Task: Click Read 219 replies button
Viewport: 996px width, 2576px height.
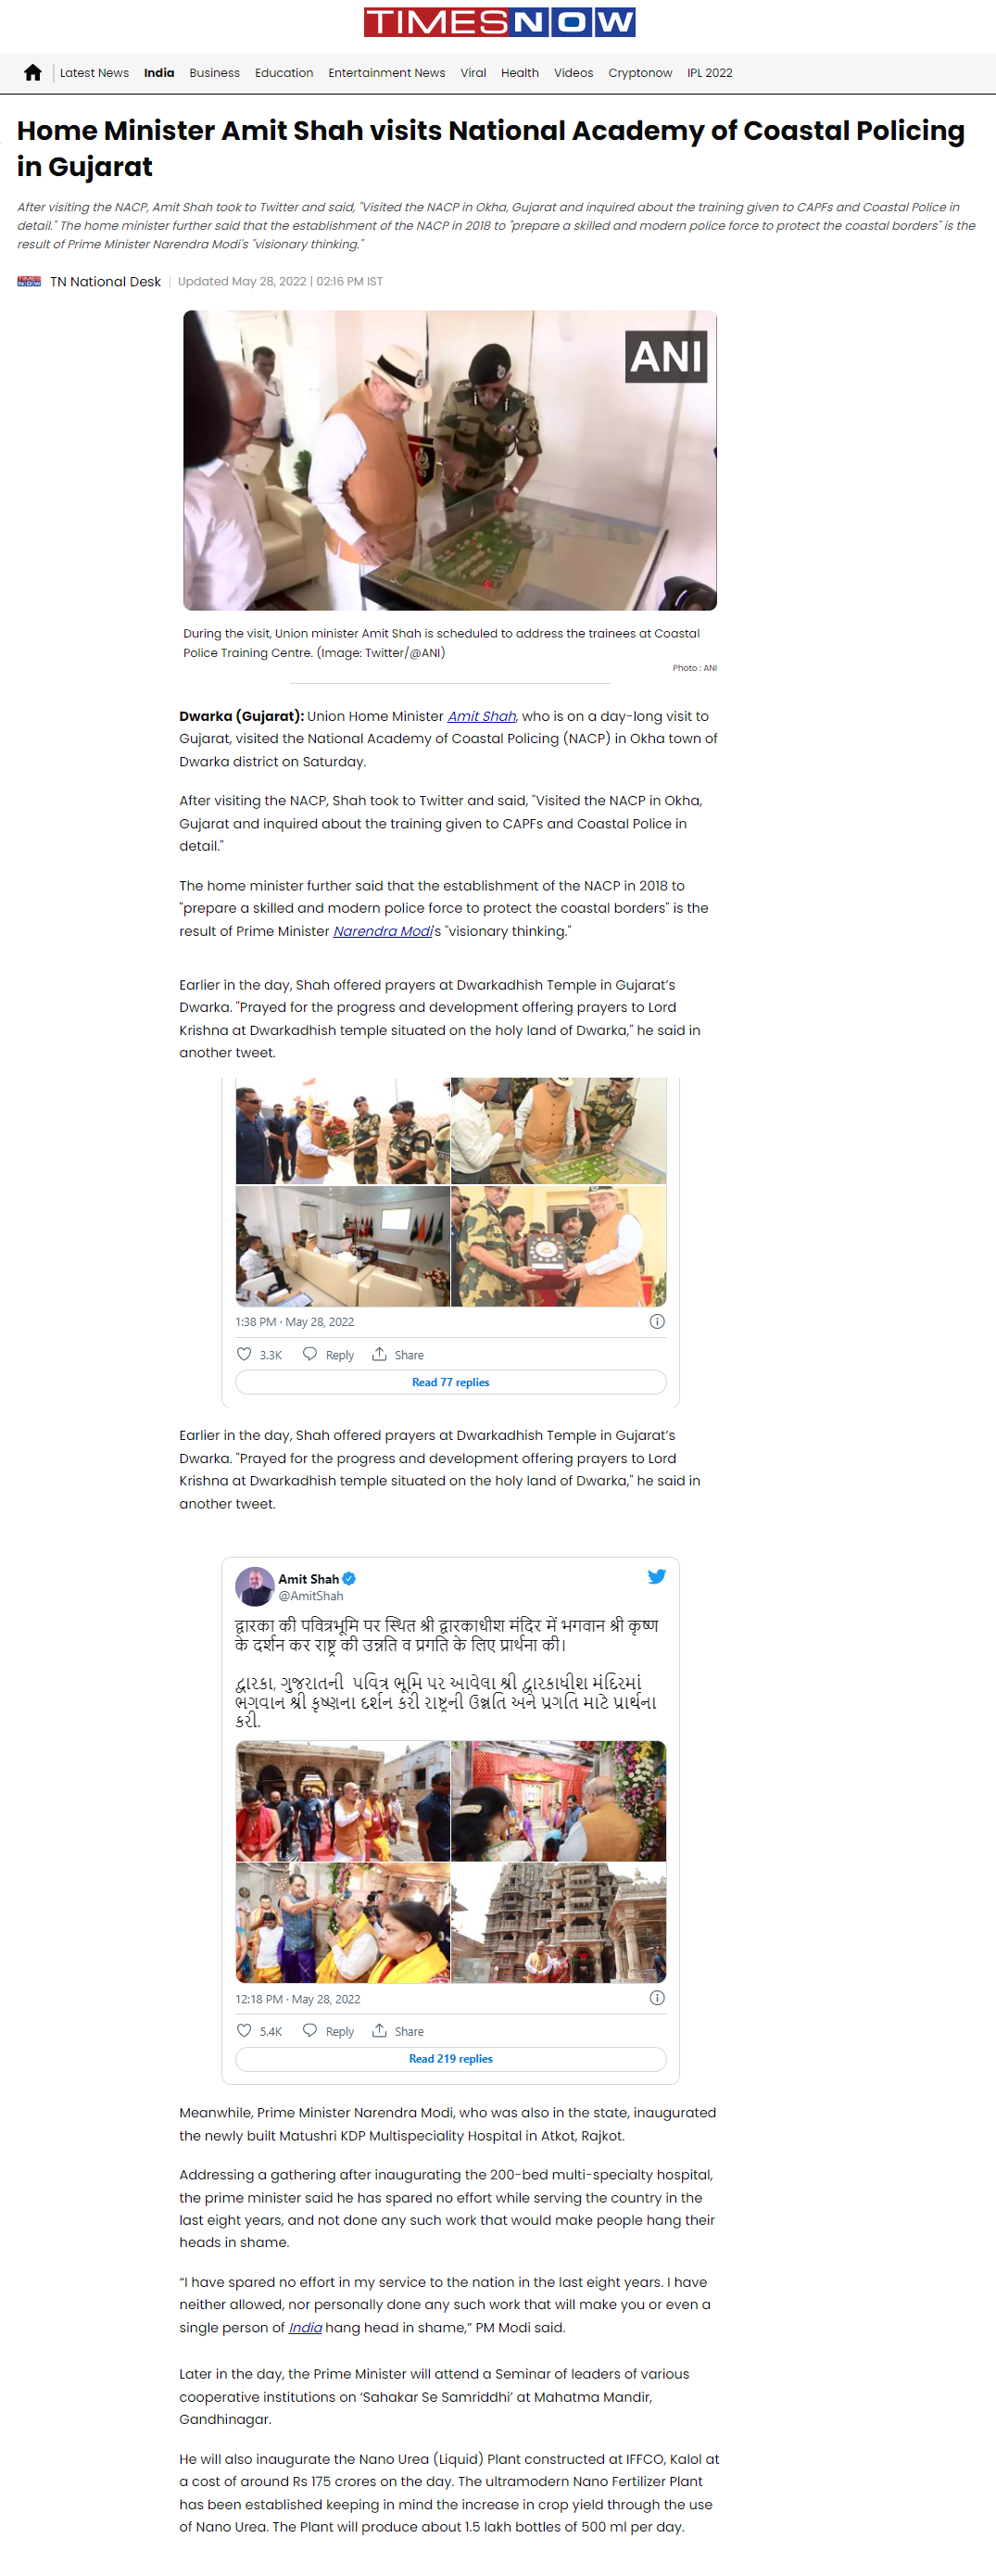Action: click(450, 2058)
